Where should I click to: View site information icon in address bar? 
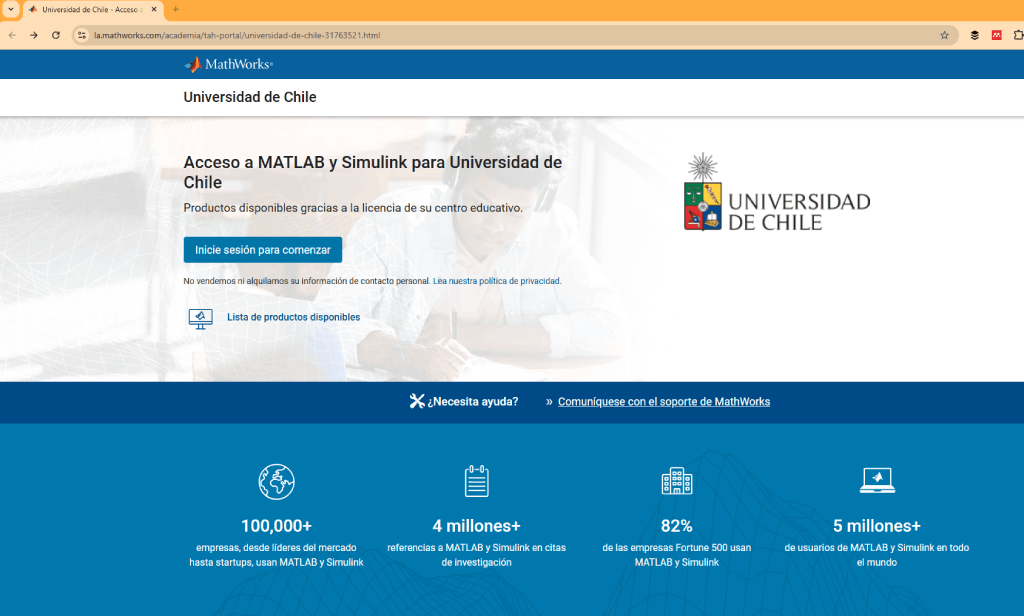point(83,35)
